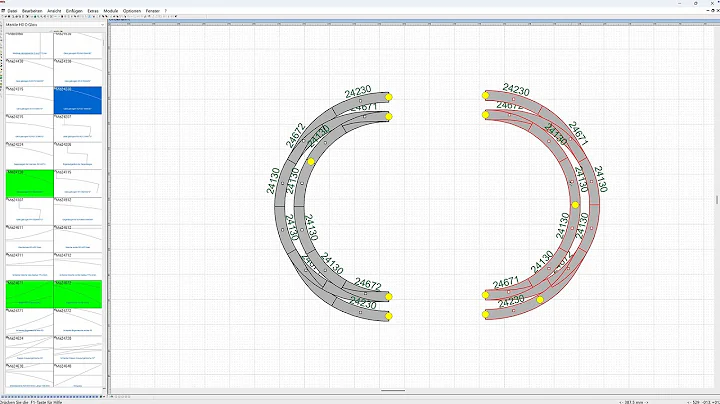Click yellow connector at top end of left inner curve
Image resolution: width=720 pixels, height=404 pixels.
tap(389, 117)
